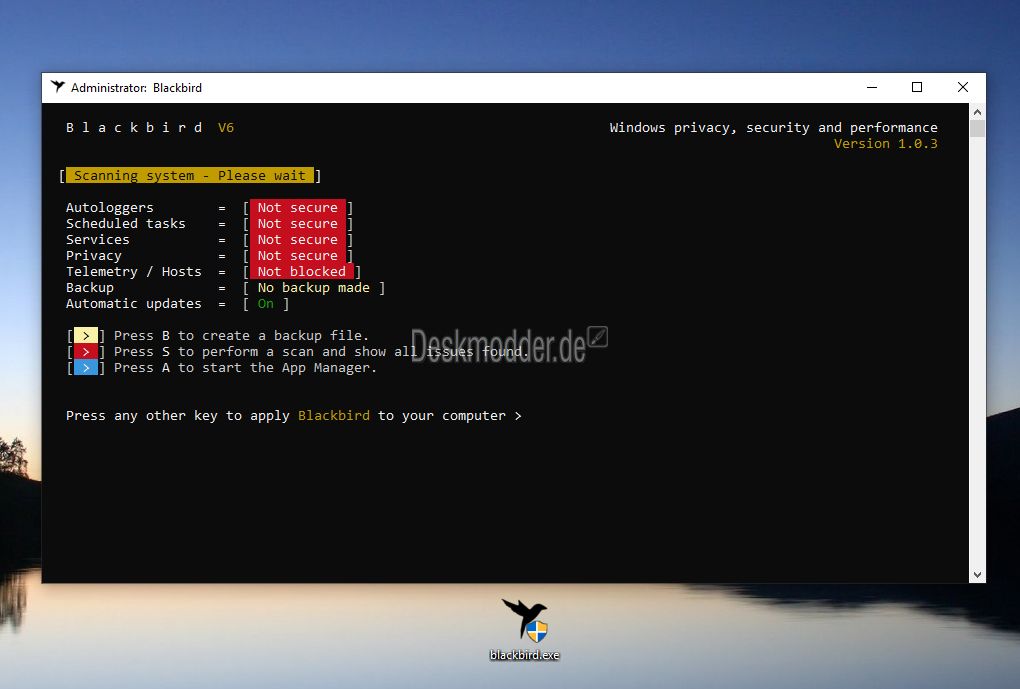Click the red arrow marker for scan

point(85,352)
